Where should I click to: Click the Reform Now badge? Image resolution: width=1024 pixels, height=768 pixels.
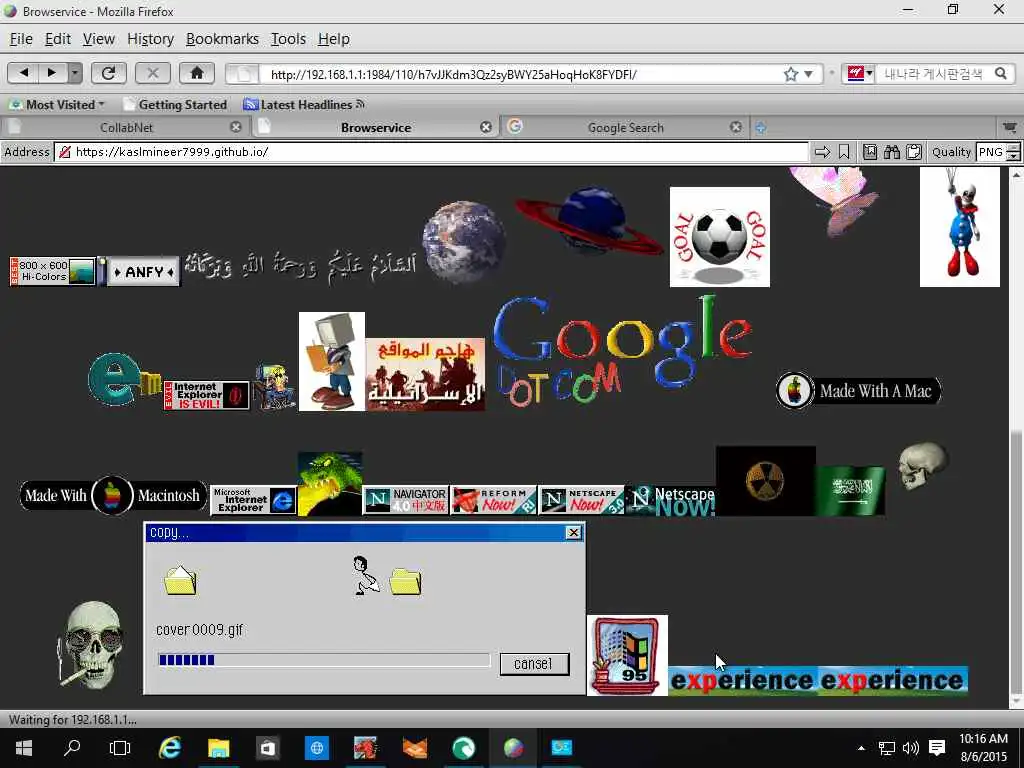coord(493,500)
